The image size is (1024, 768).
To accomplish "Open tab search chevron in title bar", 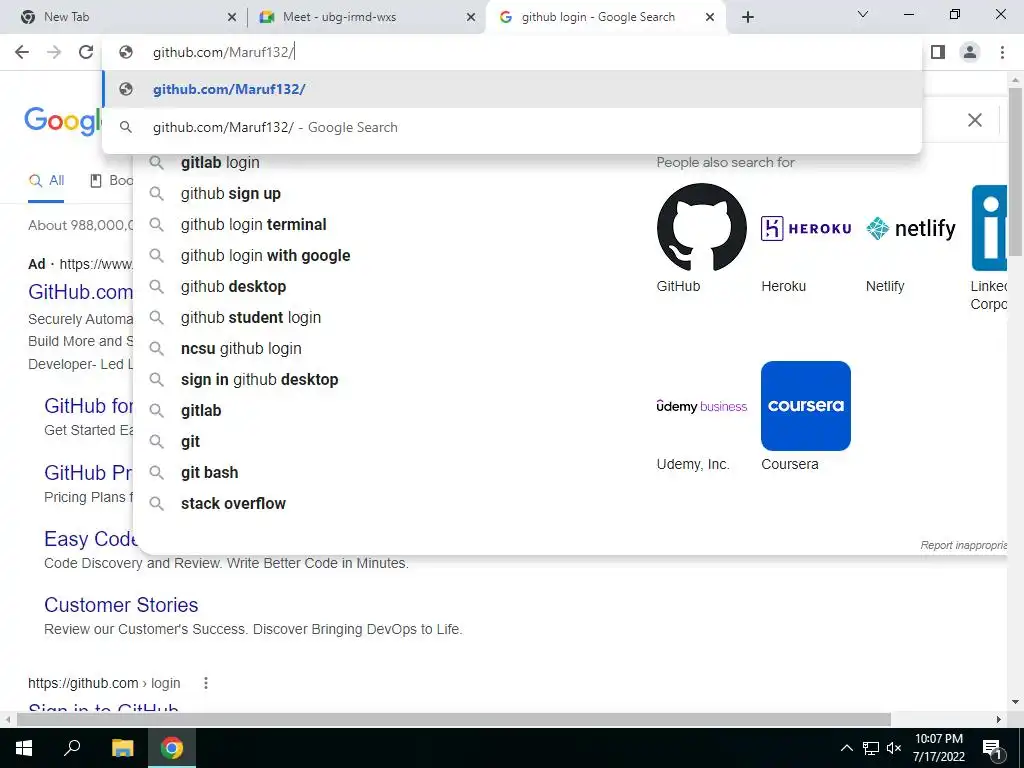I will pyautogui.click(x=863, y=14).
